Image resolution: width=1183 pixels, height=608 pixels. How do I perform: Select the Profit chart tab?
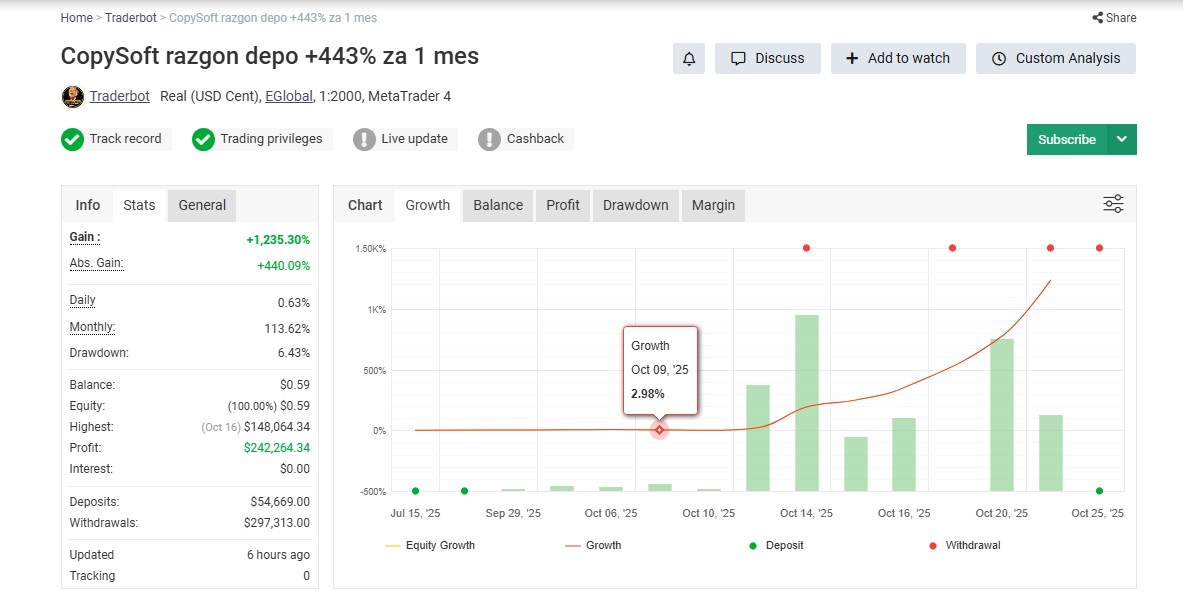[x=563, y=205]
